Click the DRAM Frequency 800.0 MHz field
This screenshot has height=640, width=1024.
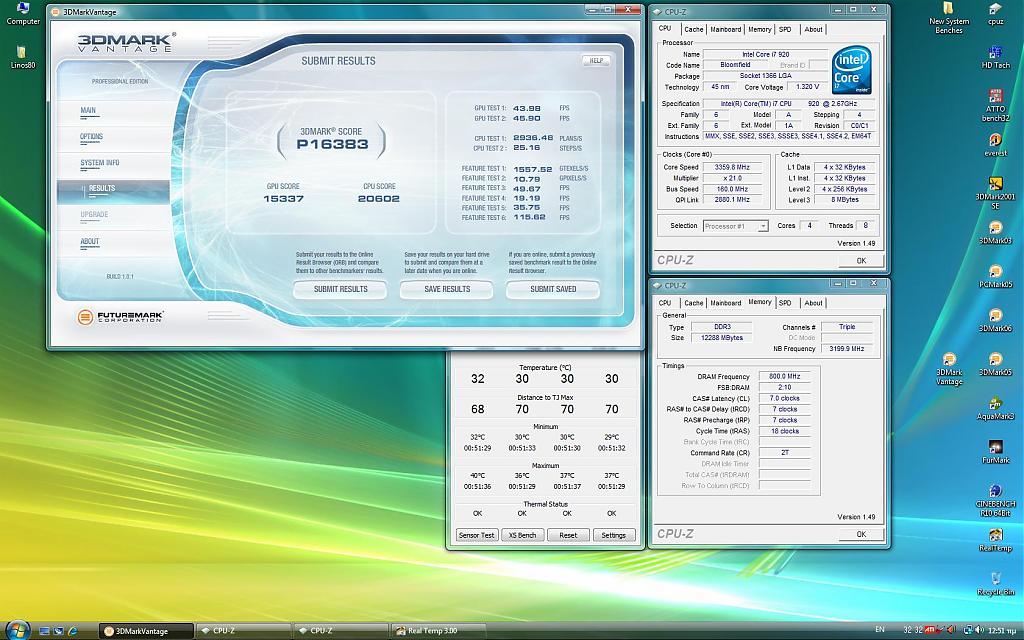pos(785,377)
